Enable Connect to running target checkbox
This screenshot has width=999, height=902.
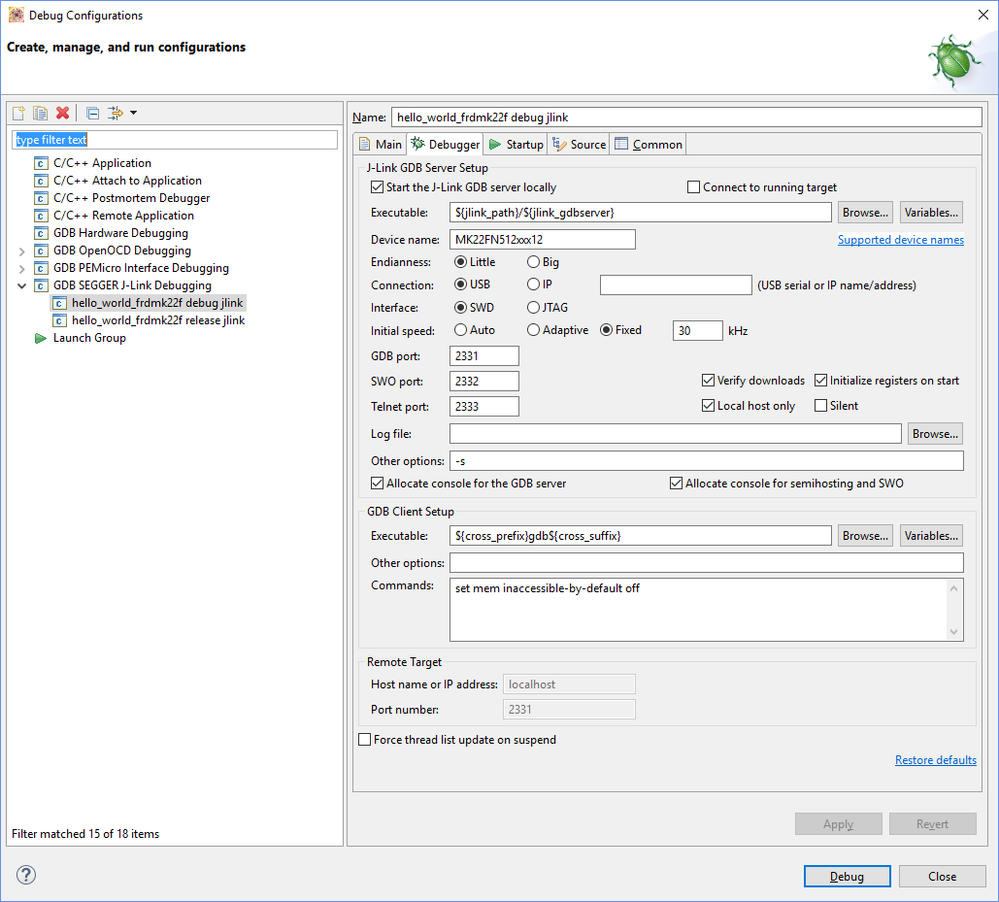694,187
